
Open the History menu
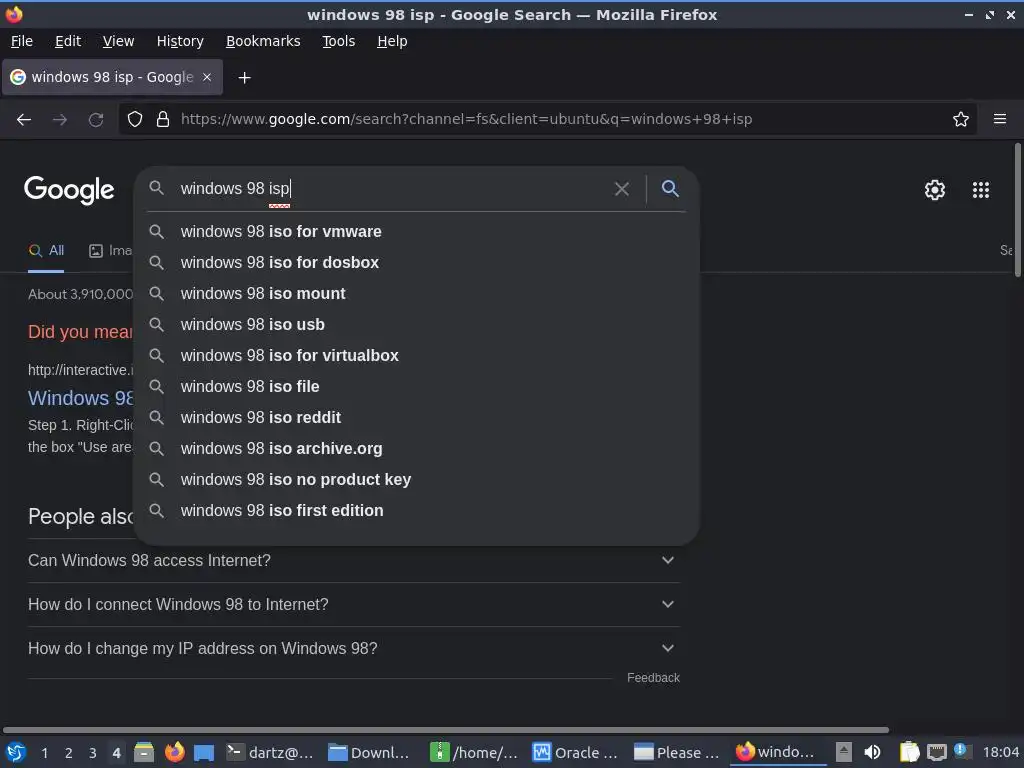pyautogui.click(x=180, y=41)
